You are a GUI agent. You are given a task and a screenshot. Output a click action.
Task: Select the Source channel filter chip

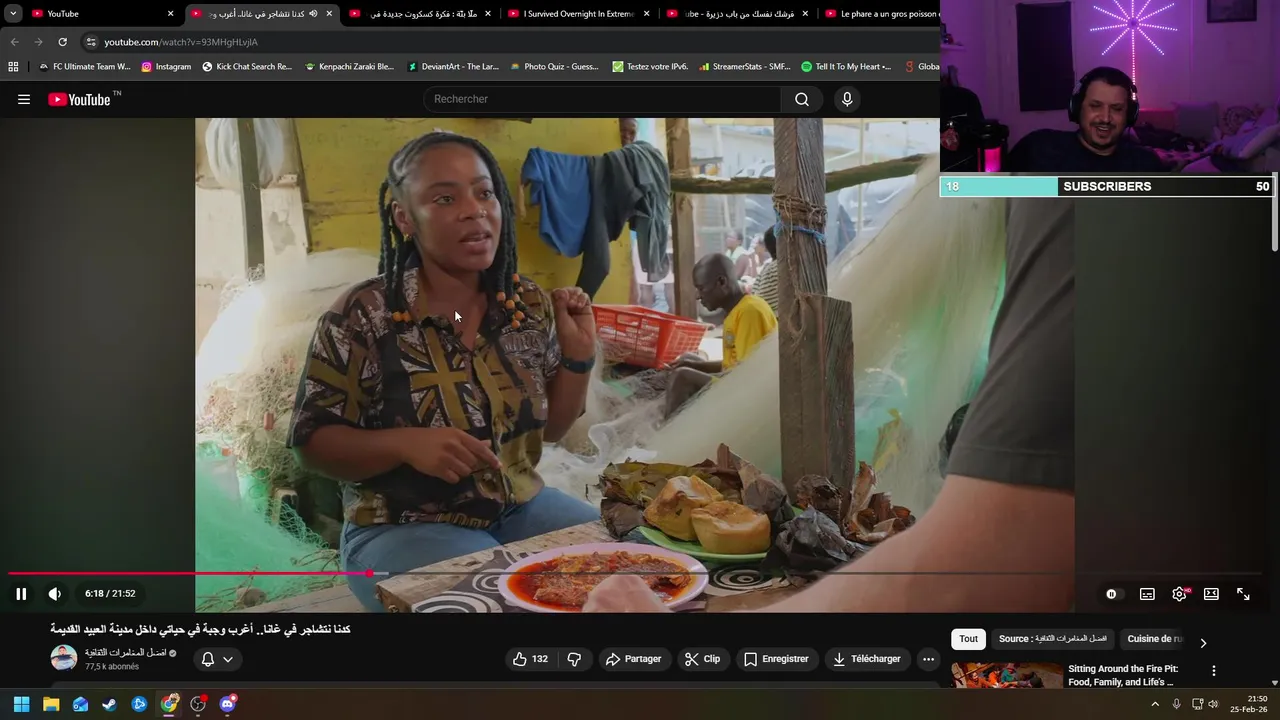[x=1052, y=639]
